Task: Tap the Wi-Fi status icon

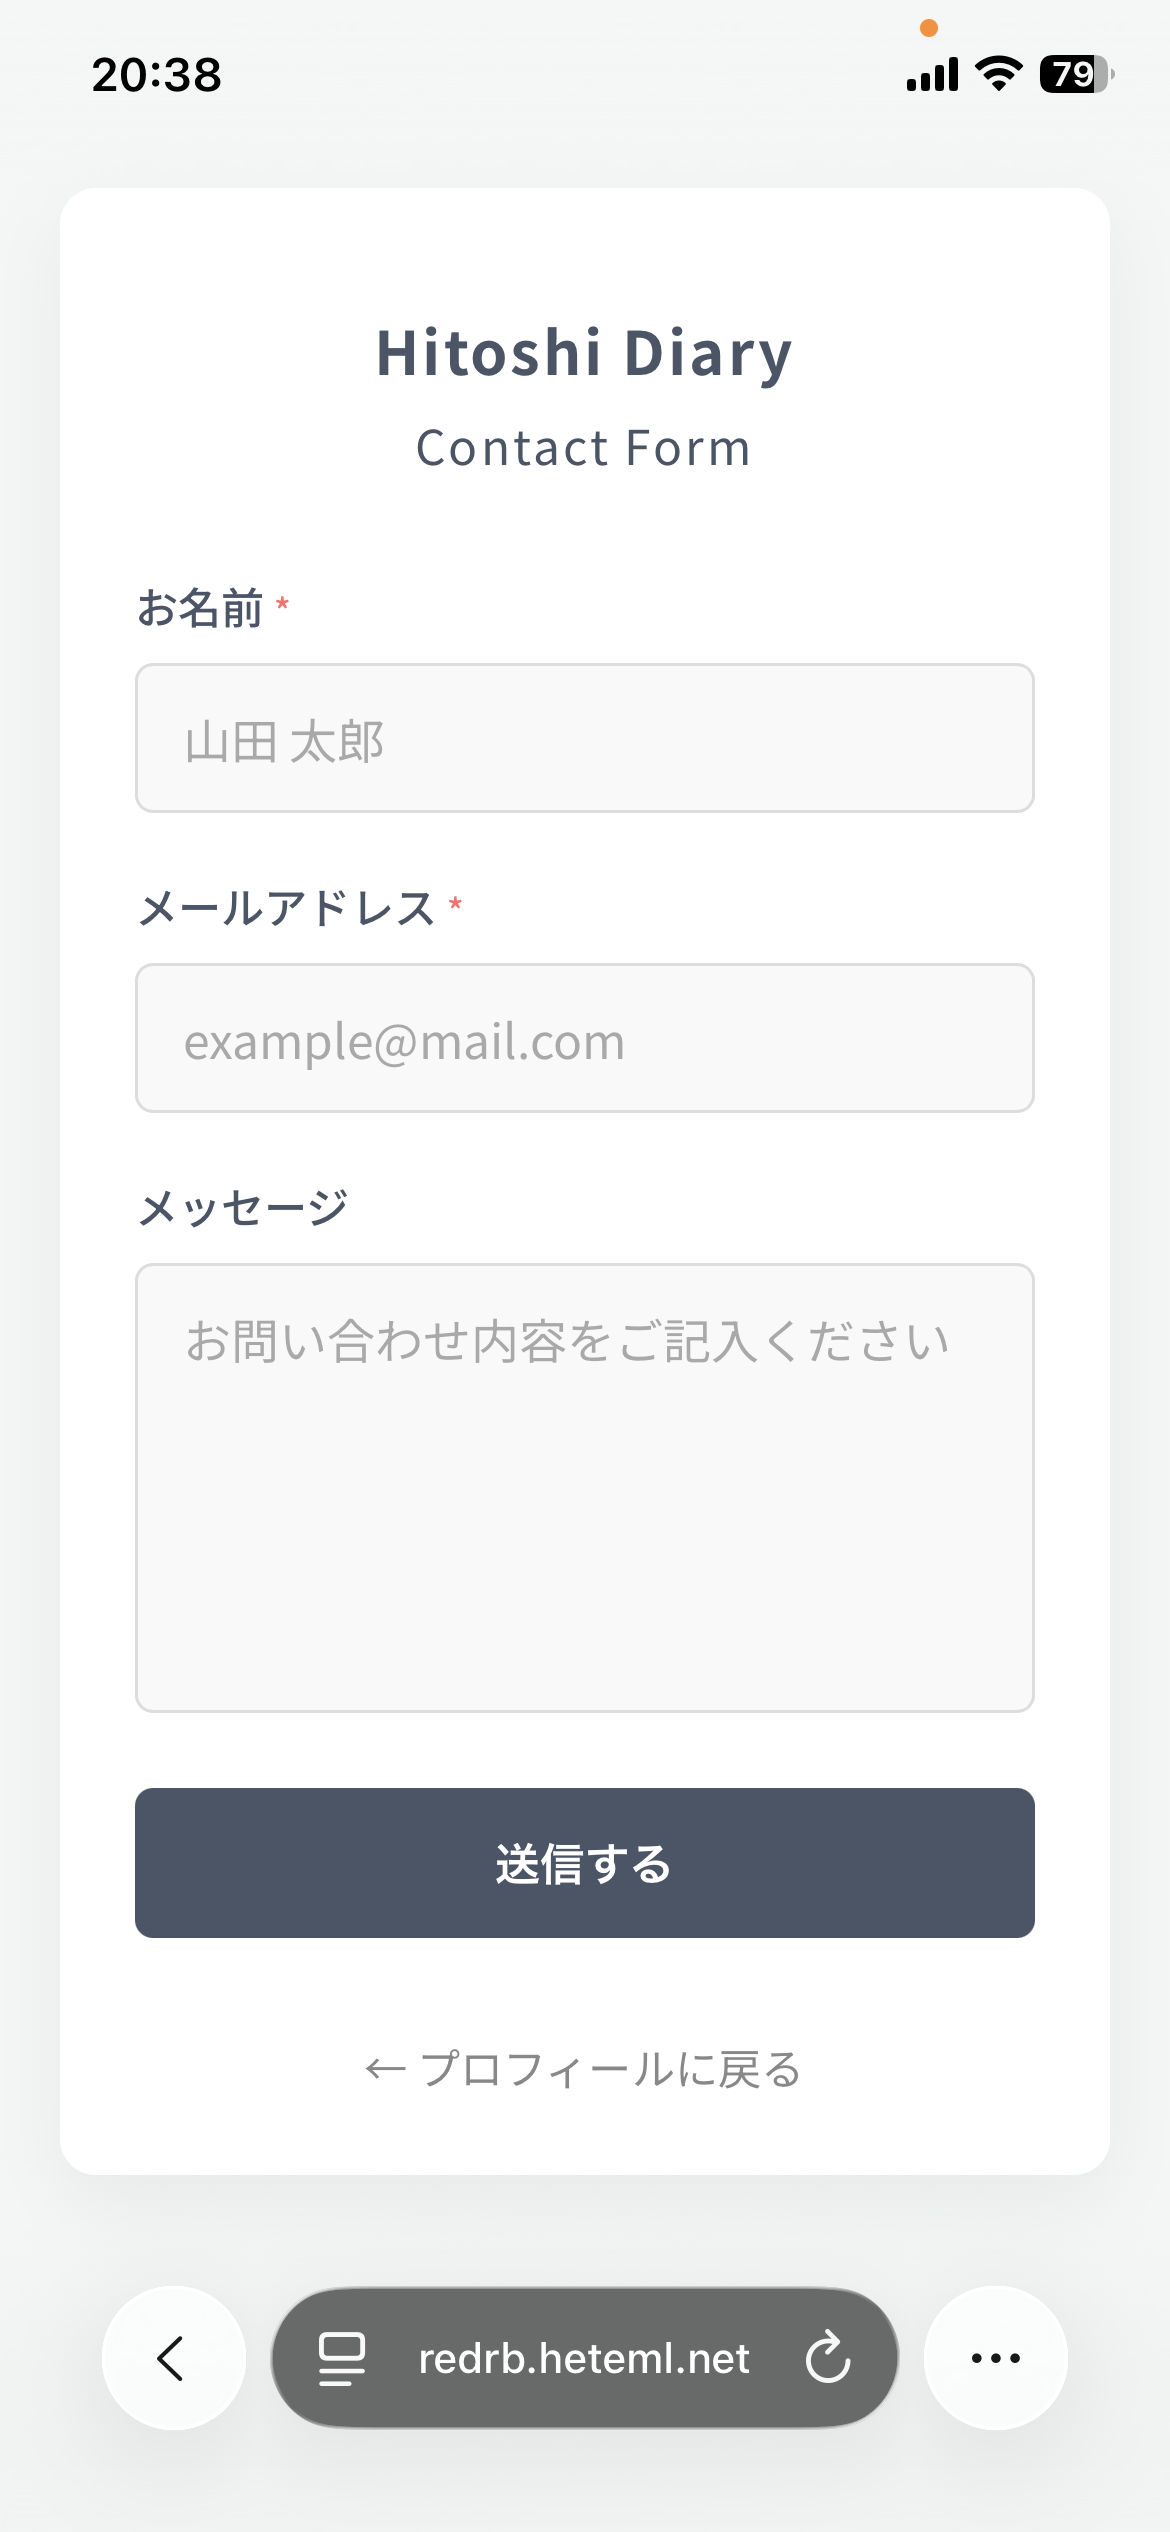Action: (x=998, y=74)
